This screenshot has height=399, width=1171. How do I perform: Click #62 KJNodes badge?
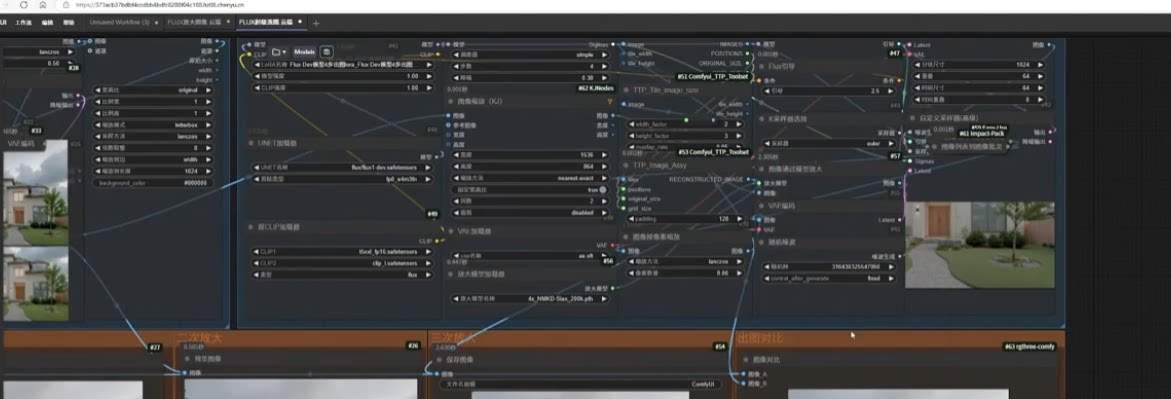tap(594, 88)
